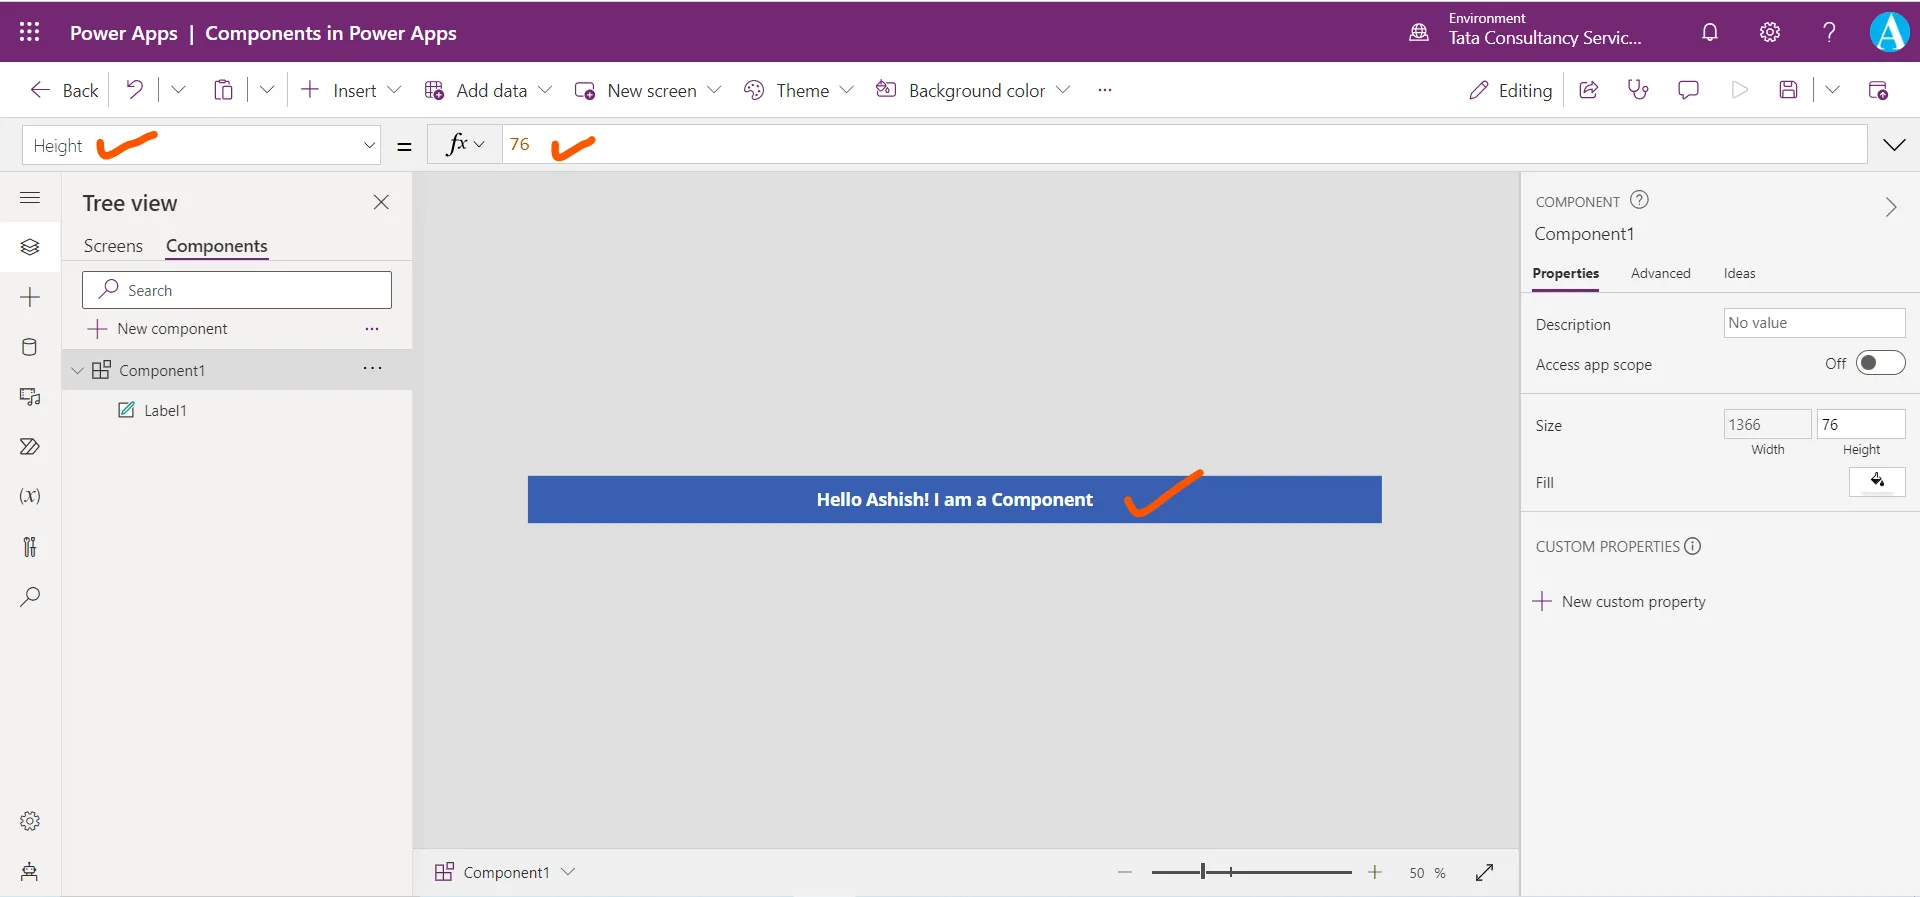The width and height of the screenshot is (1920, 897).
Task: Collapse the Component1 tree node
Action: pos(77,370)
